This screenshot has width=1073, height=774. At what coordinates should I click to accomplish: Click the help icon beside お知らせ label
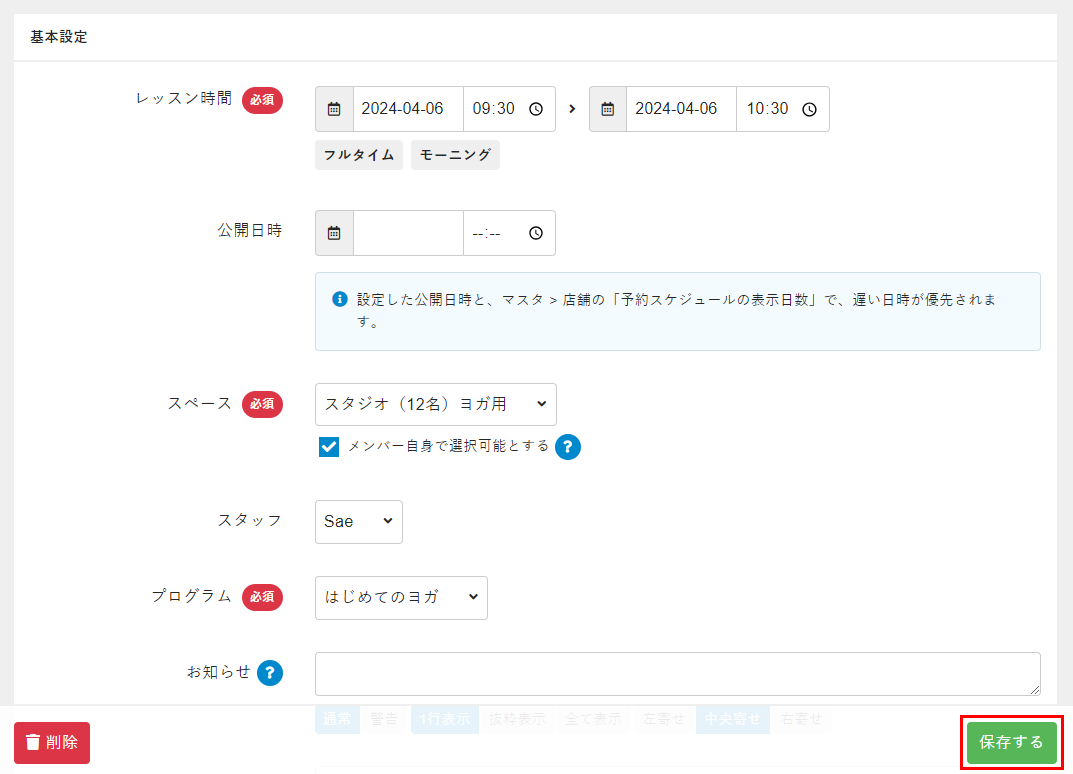[x=270, y=673]
